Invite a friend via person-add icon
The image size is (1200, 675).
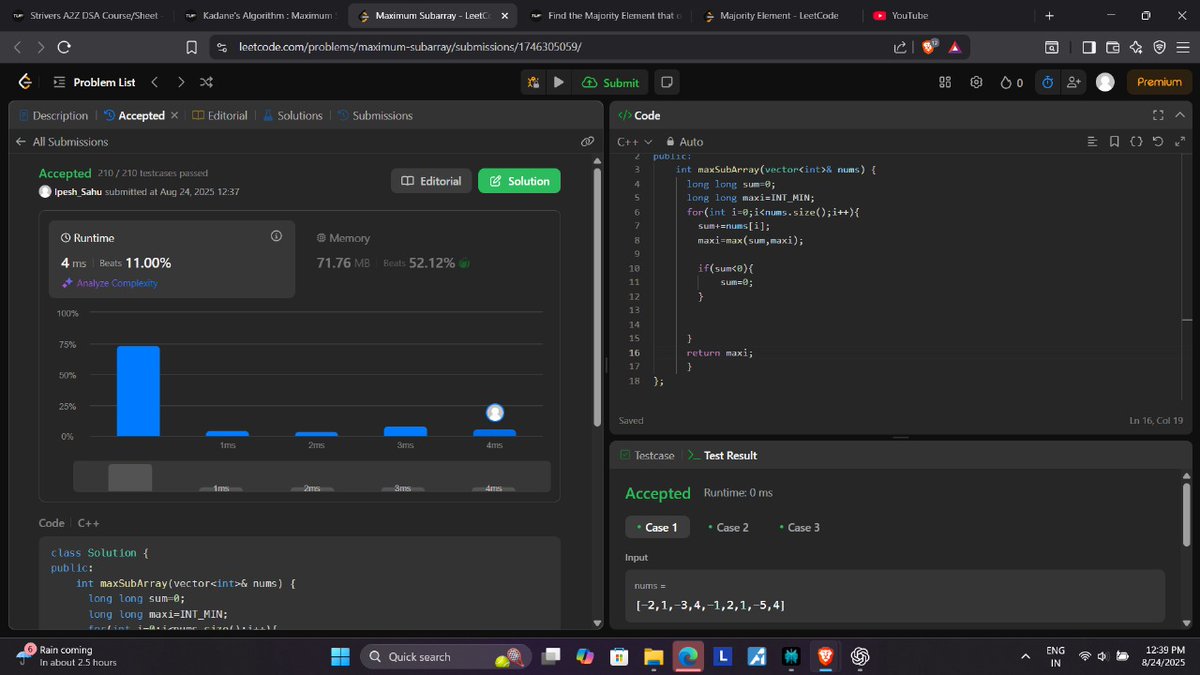tap(1072, 82)
